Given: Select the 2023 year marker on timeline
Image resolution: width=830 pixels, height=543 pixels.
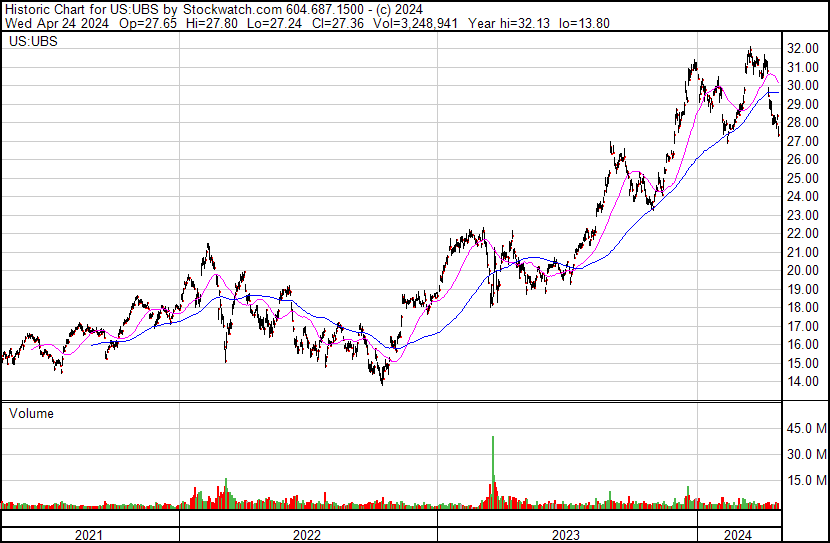Looking at the screenshot, I should tap(566, 535).
